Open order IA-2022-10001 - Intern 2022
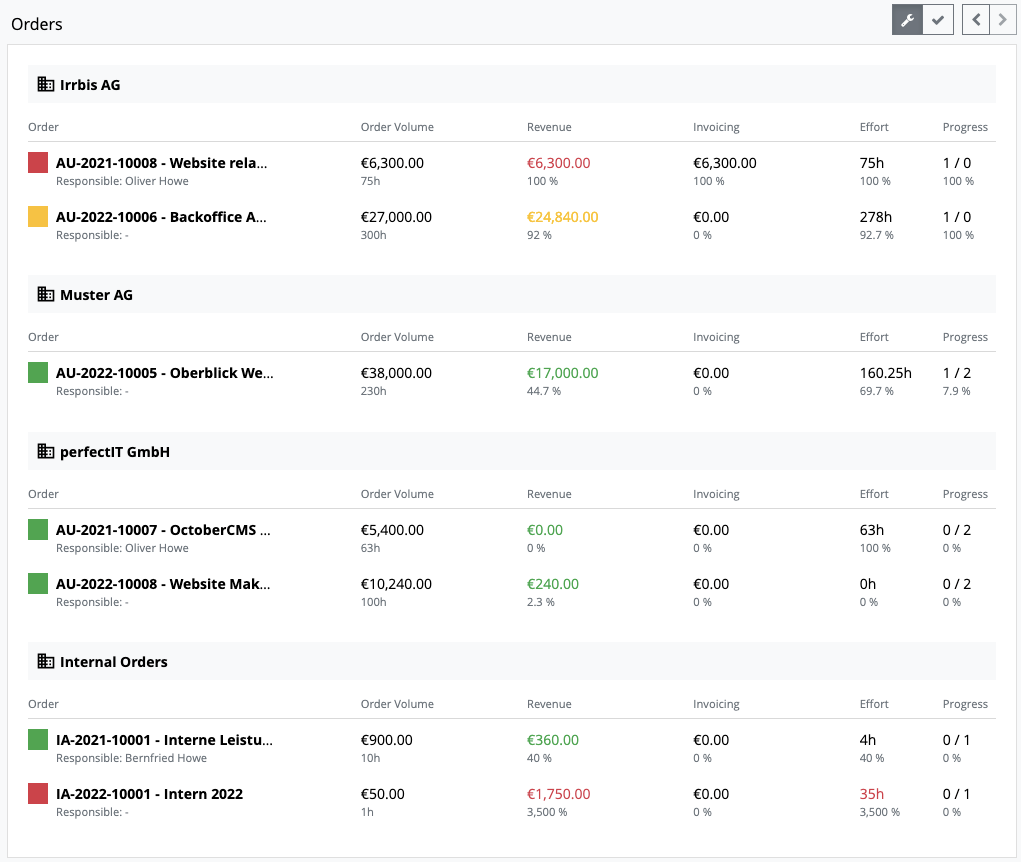 [x=149, y=794]
